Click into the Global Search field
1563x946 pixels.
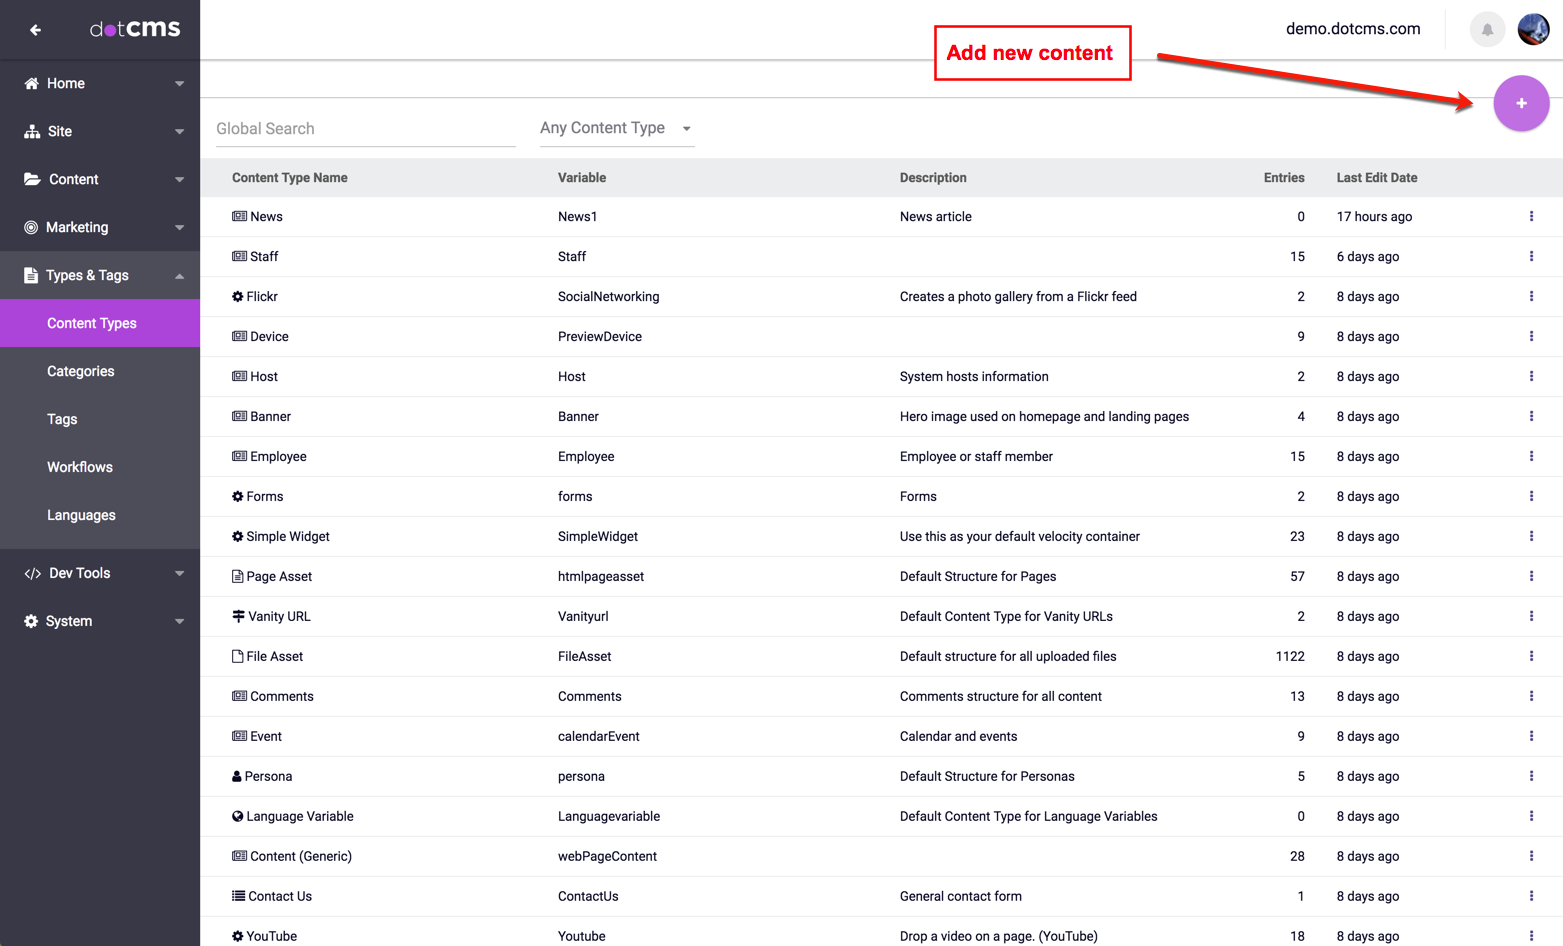click(365, 129)
